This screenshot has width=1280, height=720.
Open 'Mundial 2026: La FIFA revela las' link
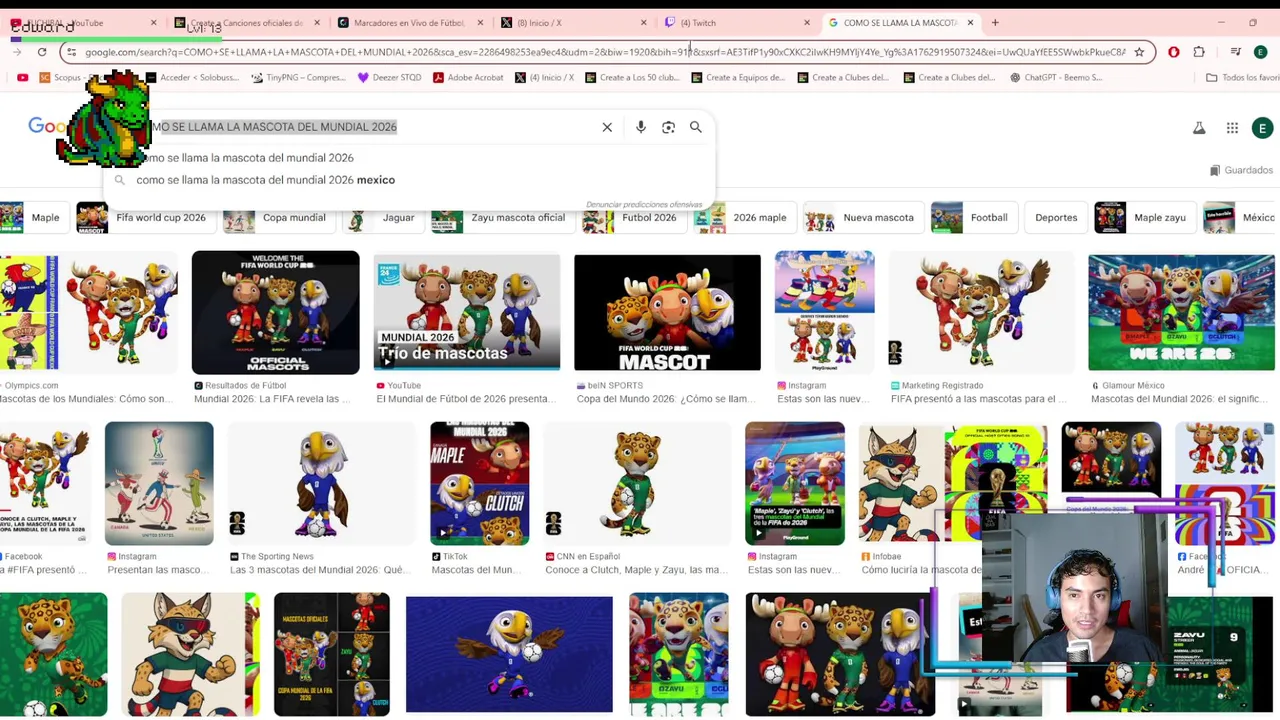point(272,399)
